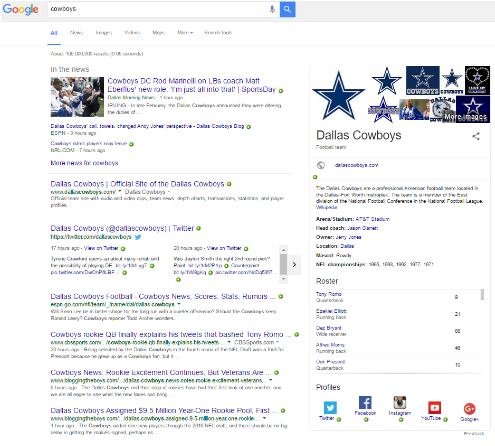Click the large Cowboys star logo image

click(x=339, y=96)
